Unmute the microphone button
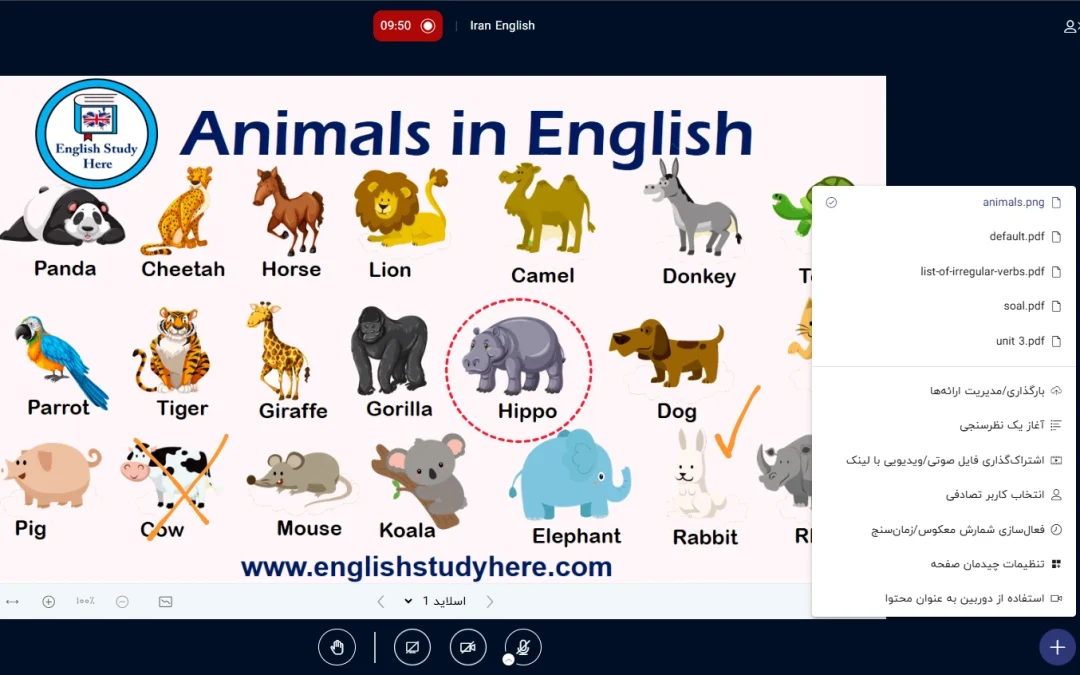Screen dimensions: 1080x675 coord(523,646)
